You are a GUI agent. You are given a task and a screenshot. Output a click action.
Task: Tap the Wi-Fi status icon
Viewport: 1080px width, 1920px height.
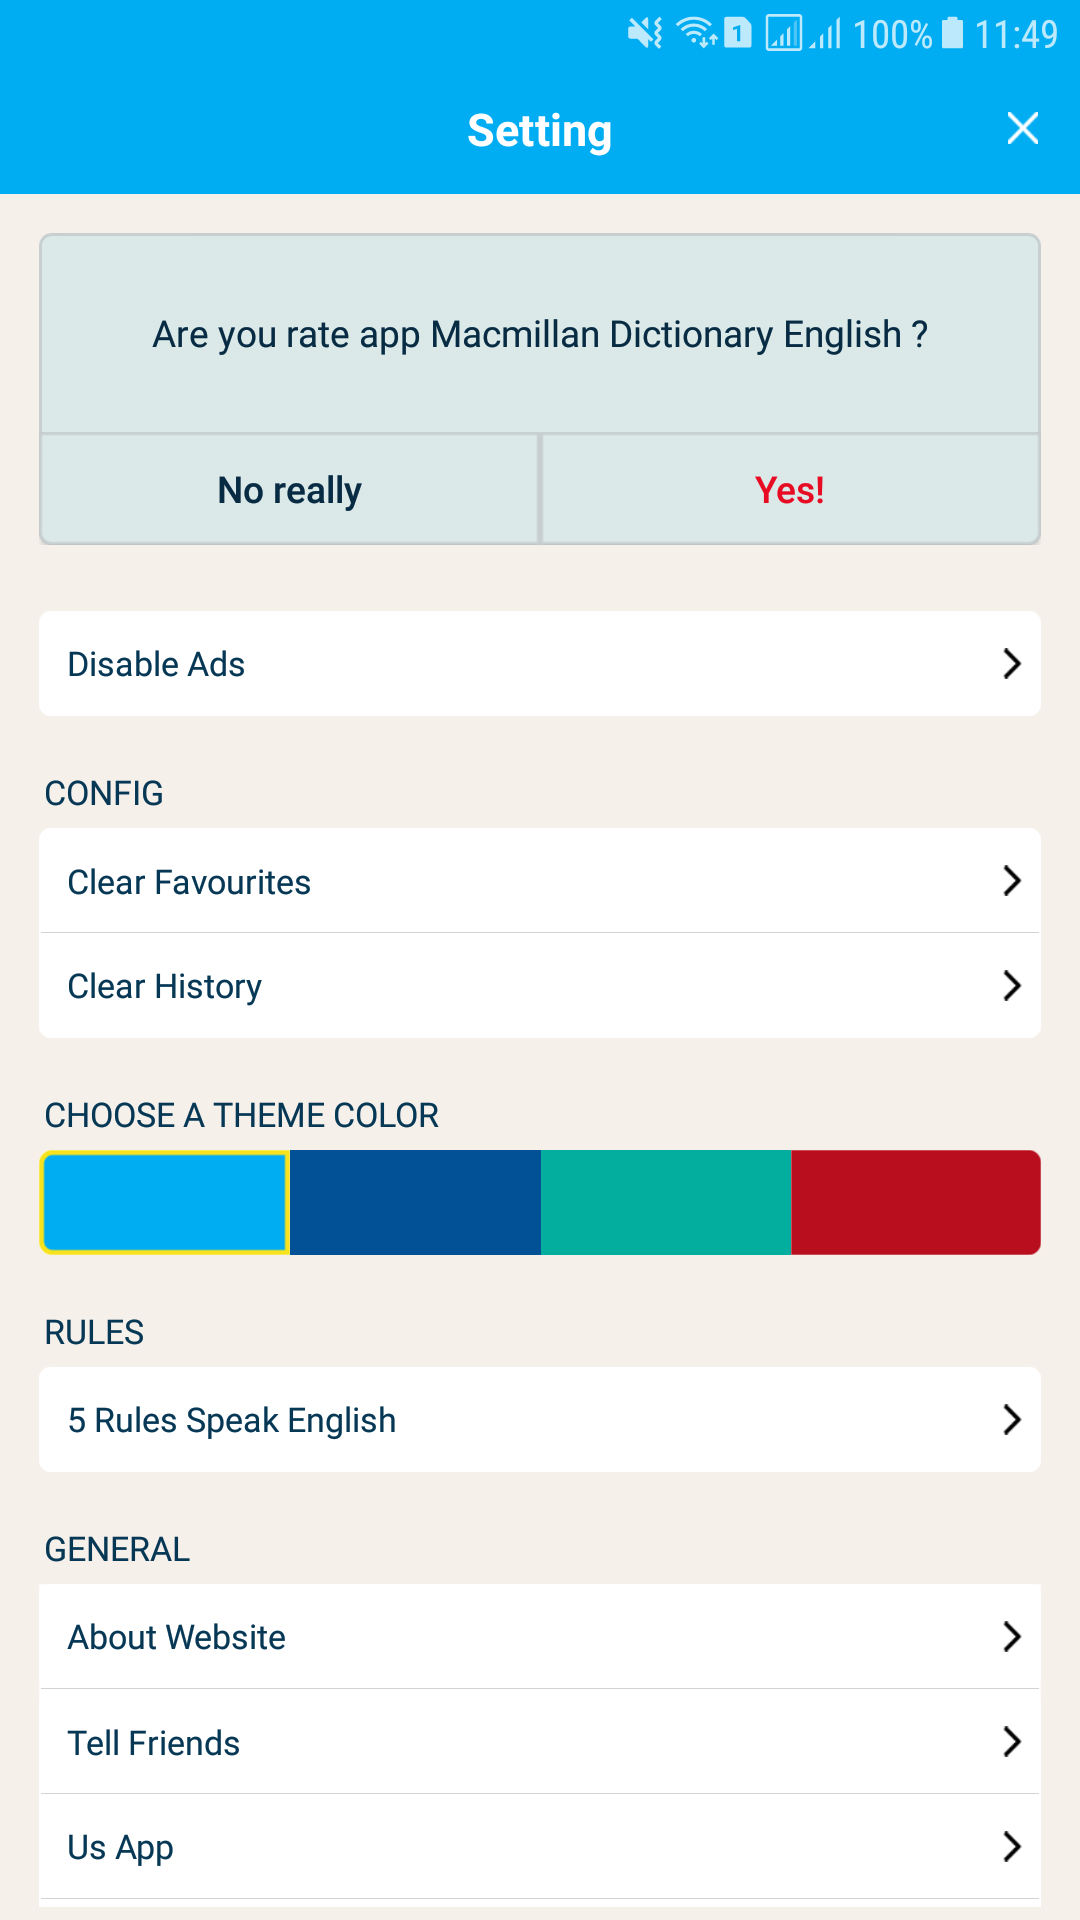click(696, 34)
